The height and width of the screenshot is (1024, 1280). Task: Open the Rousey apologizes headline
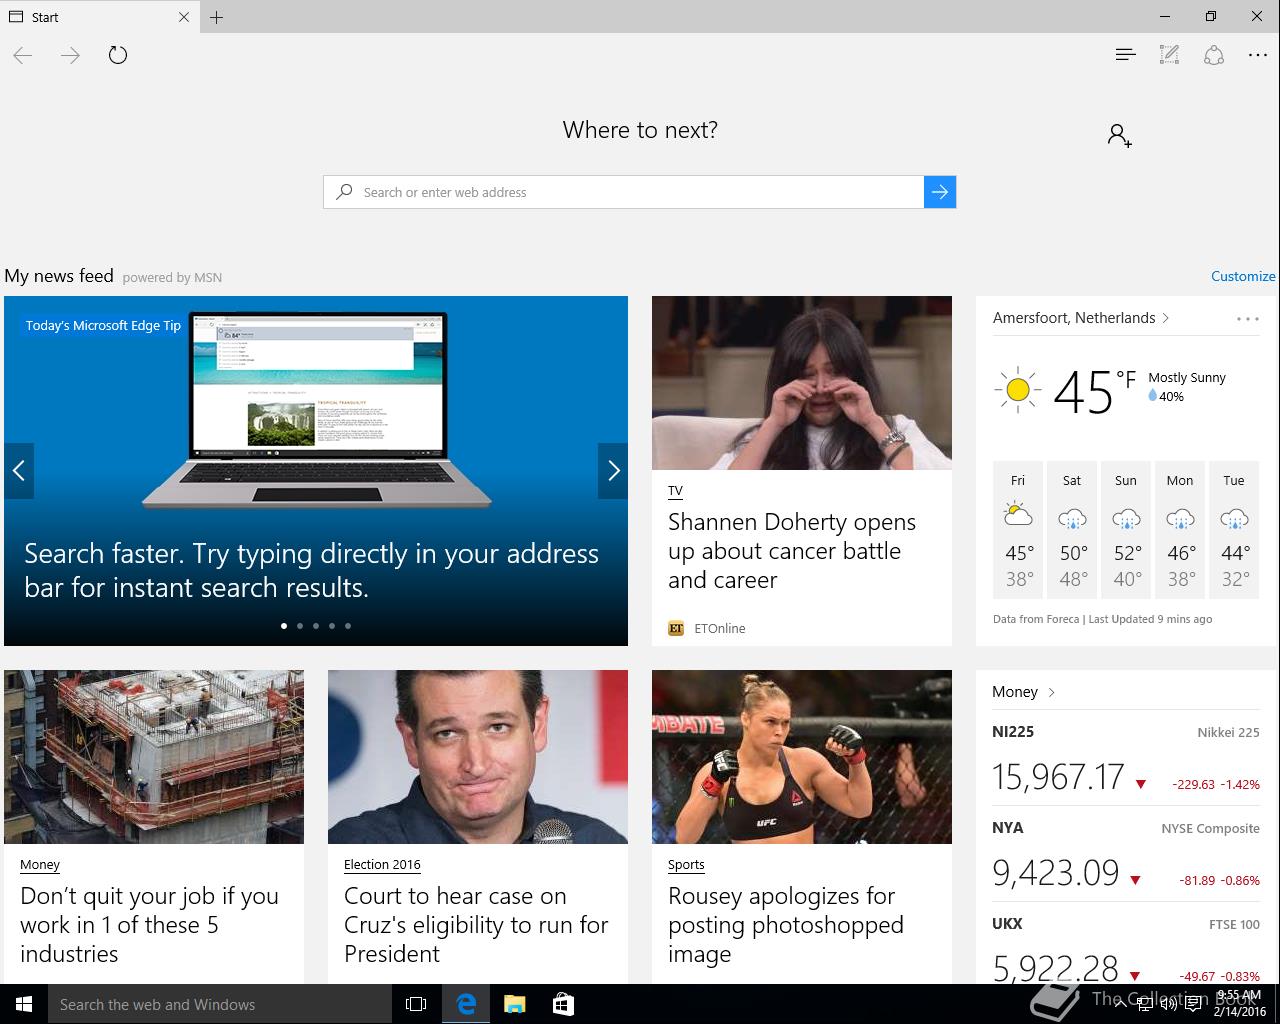click(x=786, y=925)
